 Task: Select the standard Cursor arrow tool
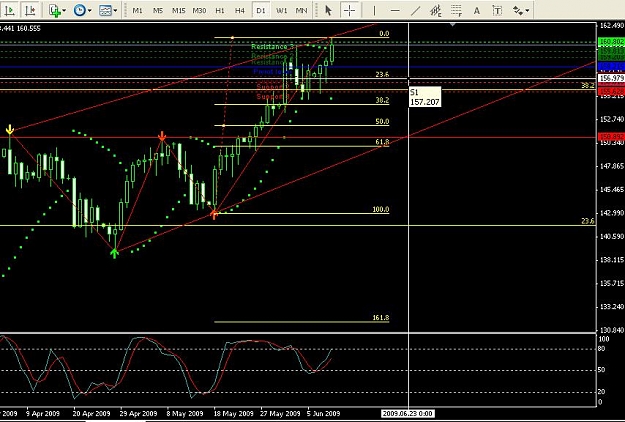click(328, 10)
